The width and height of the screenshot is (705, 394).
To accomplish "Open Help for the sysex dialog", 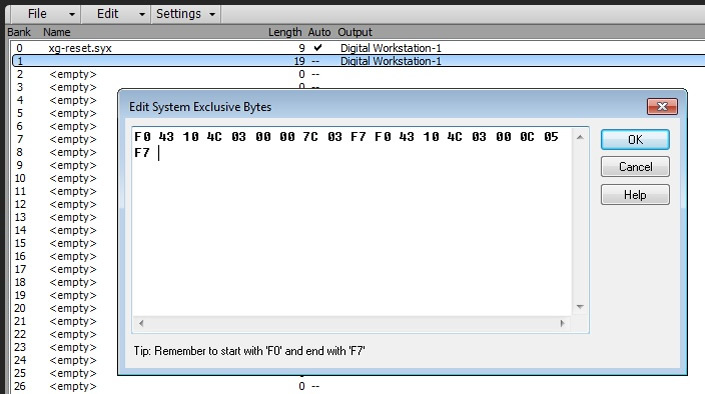I will click(x=635, y=195).
